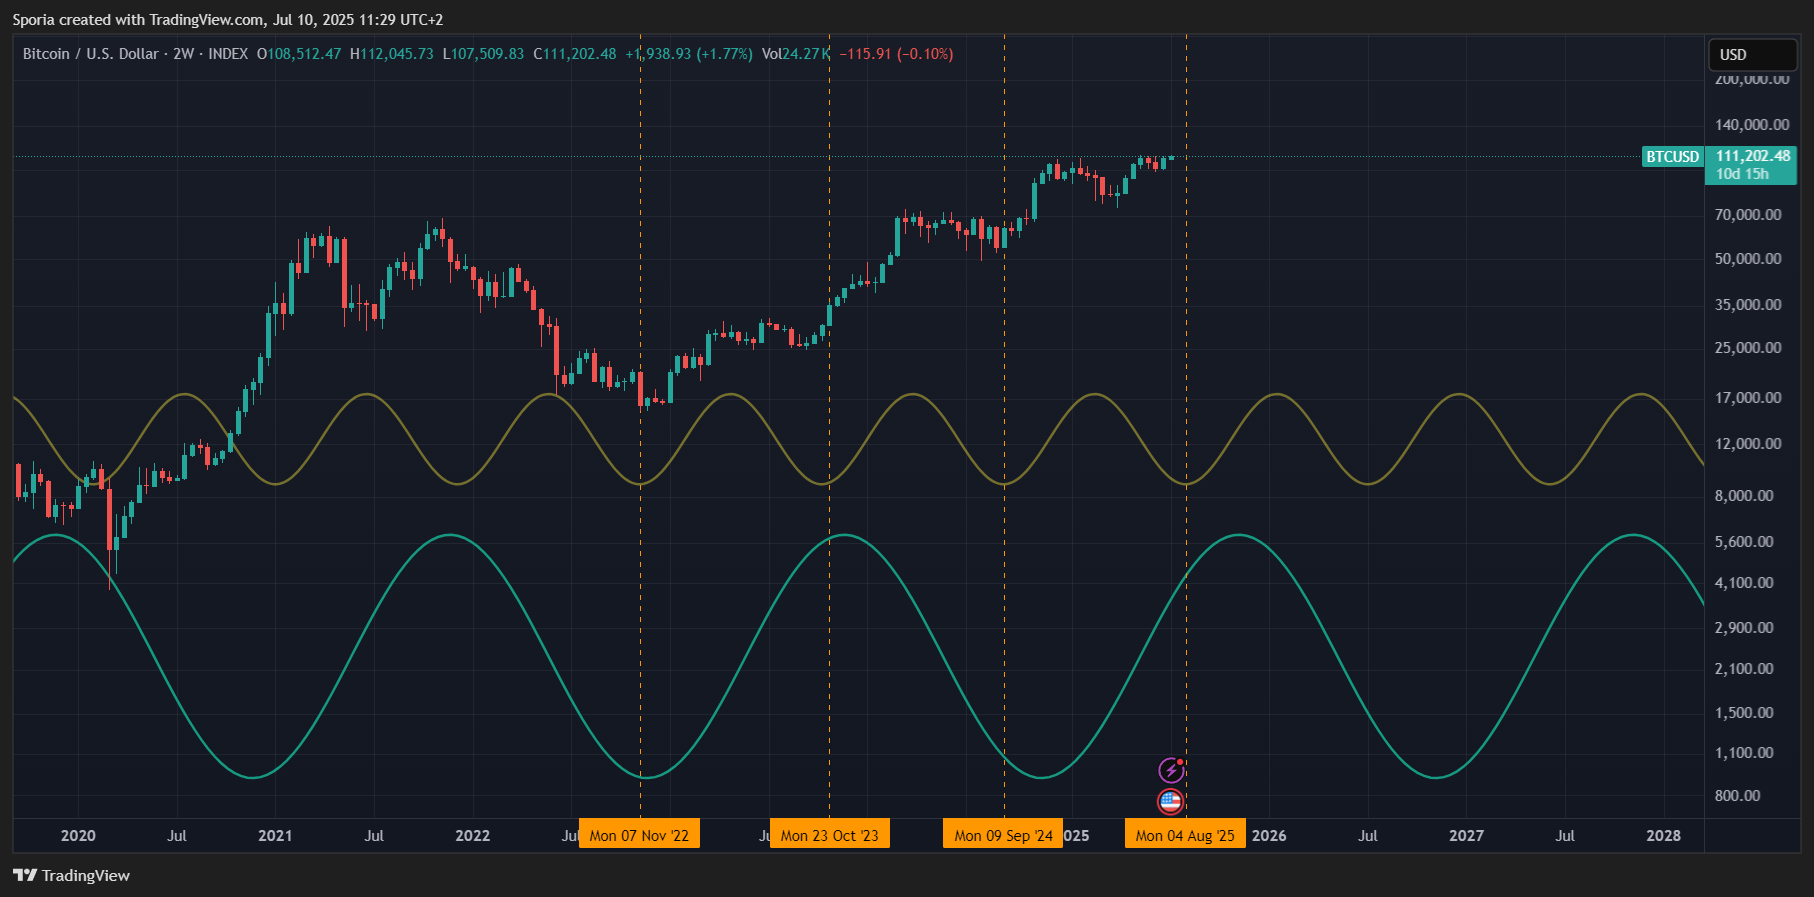Click the high value H112,045.73
Image resolution: width=1814 pixels, height=897 pixels.
click(x=392, y=54)
